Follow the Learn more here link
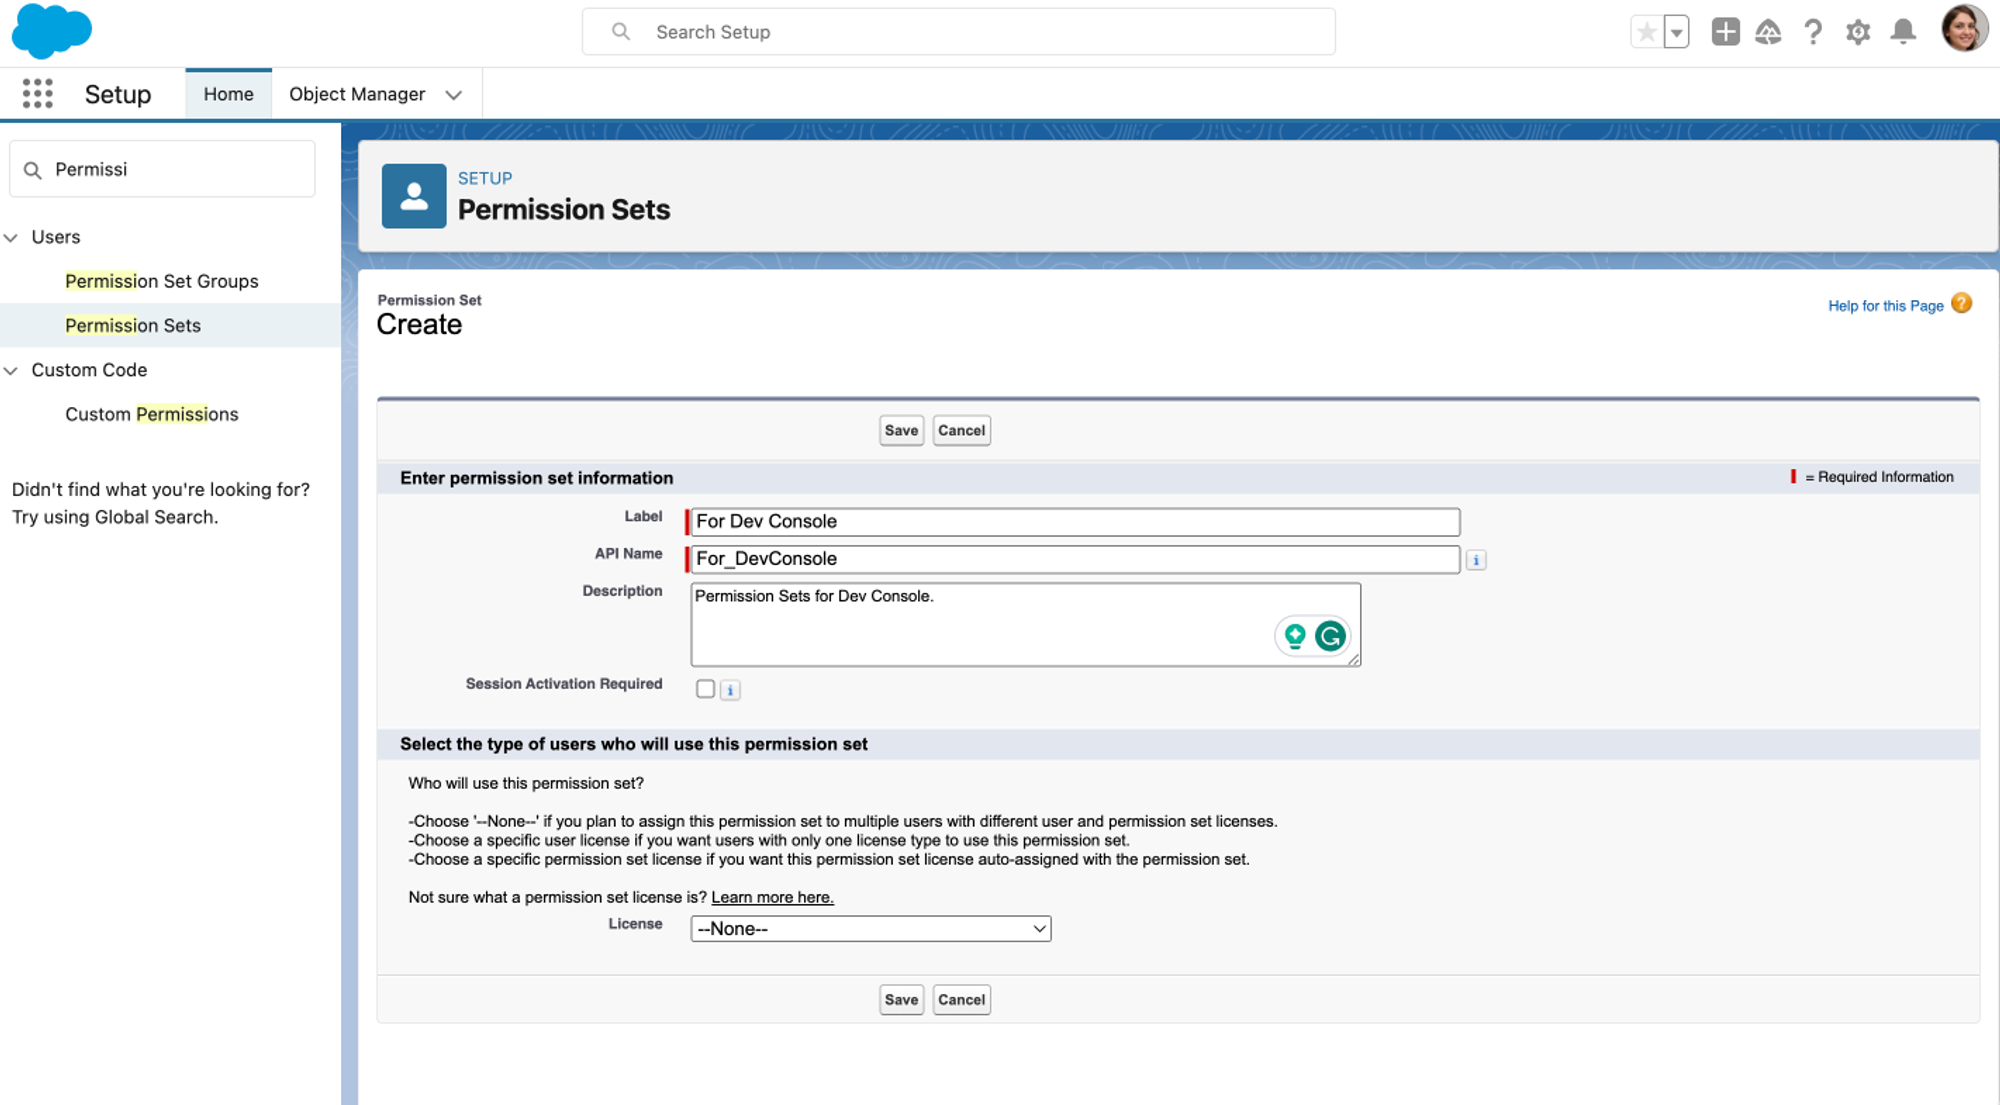 772,898
